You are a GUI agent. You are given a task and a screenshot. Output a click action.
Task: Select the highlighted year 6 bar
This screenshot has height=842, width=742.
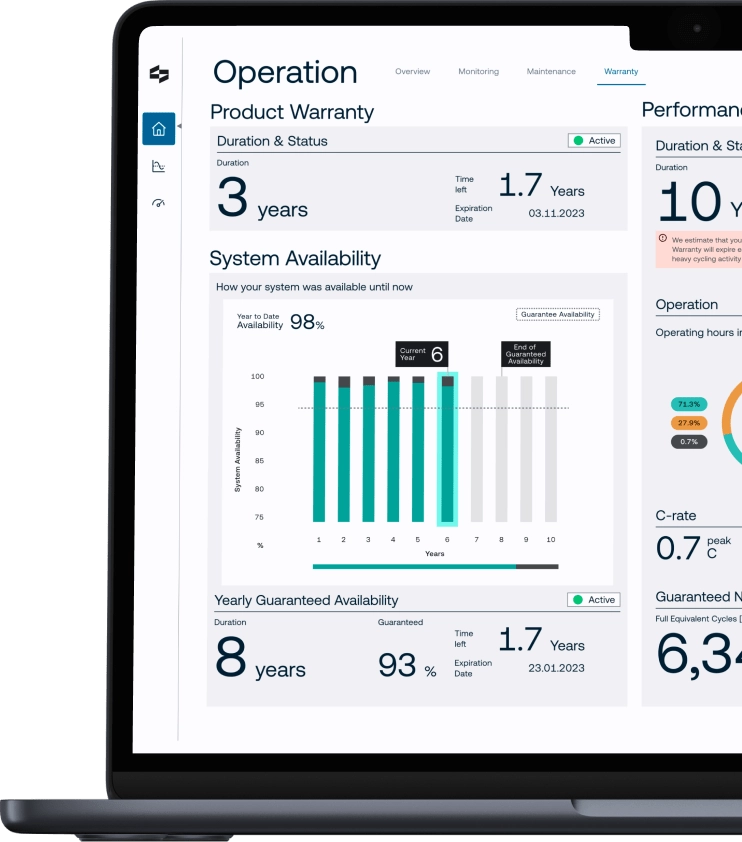tap(447, 449)
